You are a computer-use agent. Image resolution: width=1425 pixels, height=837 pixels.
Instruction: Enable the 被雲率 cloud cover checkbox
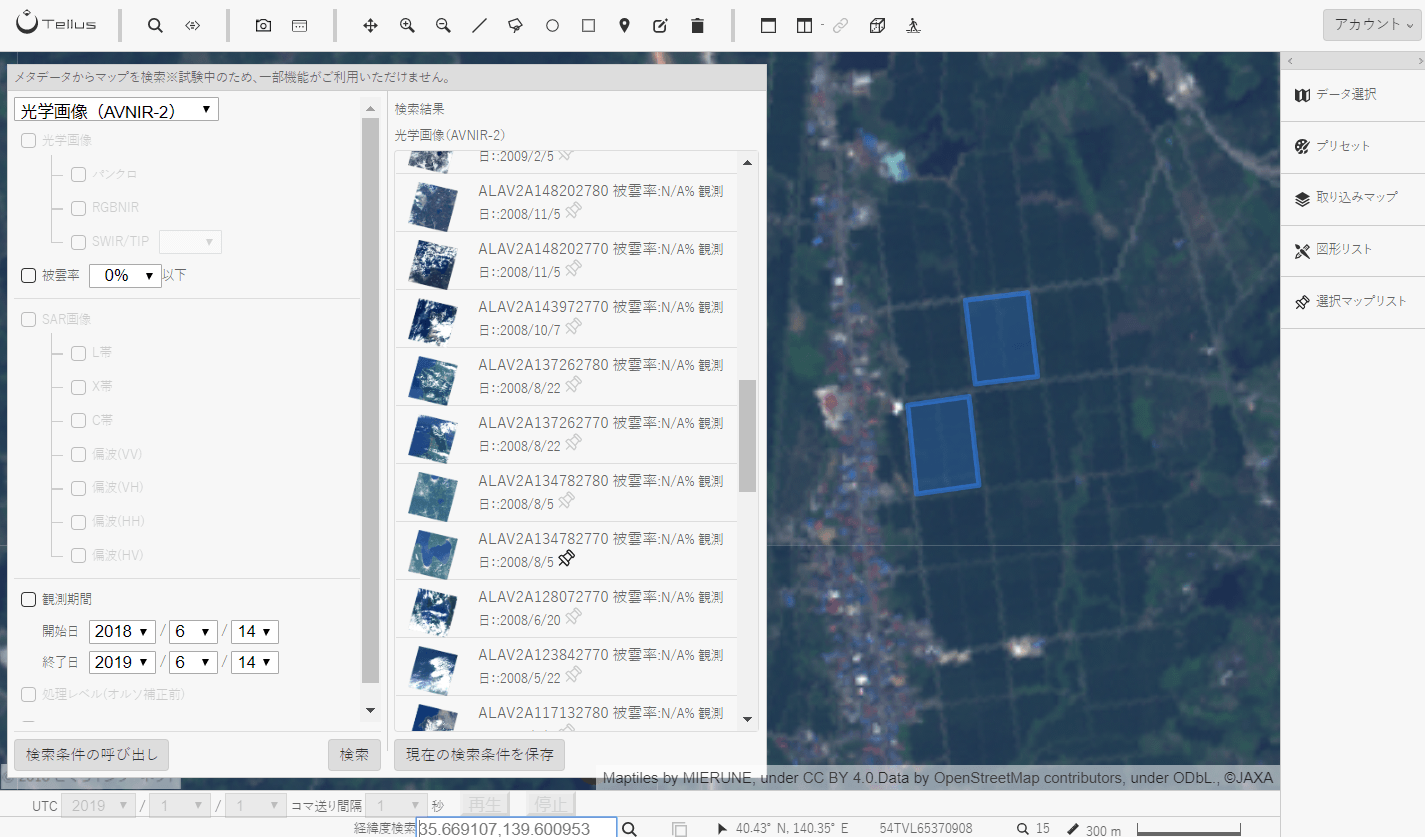tap(28, 275)
